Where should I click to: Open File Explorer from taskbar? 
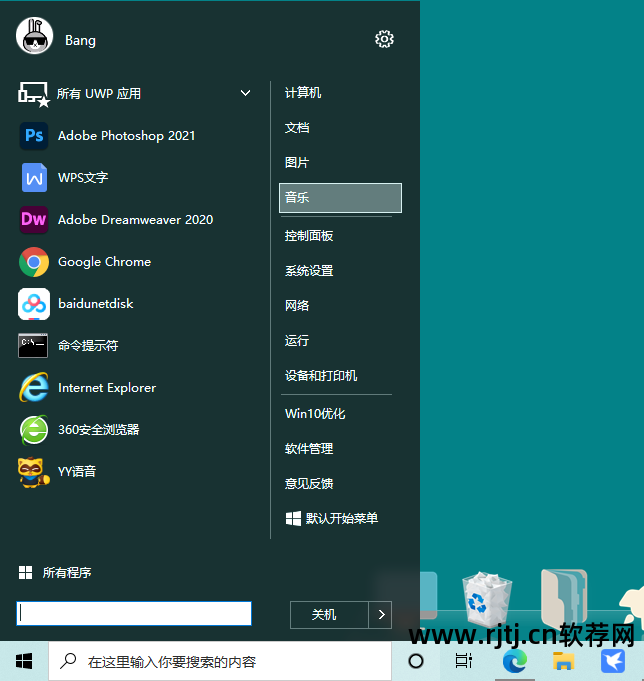(564, 661)
